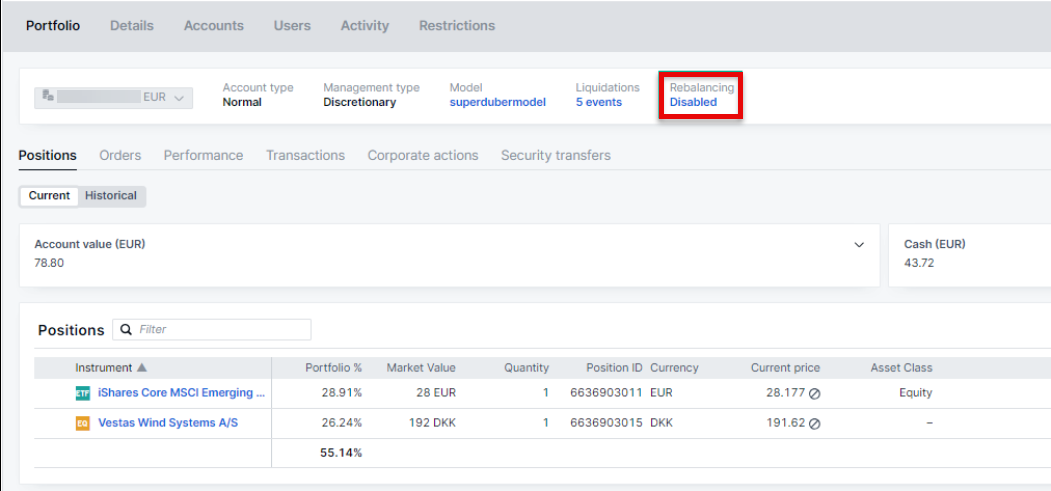Click the Disabled rebalancing link
The width and height of the screenshot is (1051, 491).
coord(693,102)
